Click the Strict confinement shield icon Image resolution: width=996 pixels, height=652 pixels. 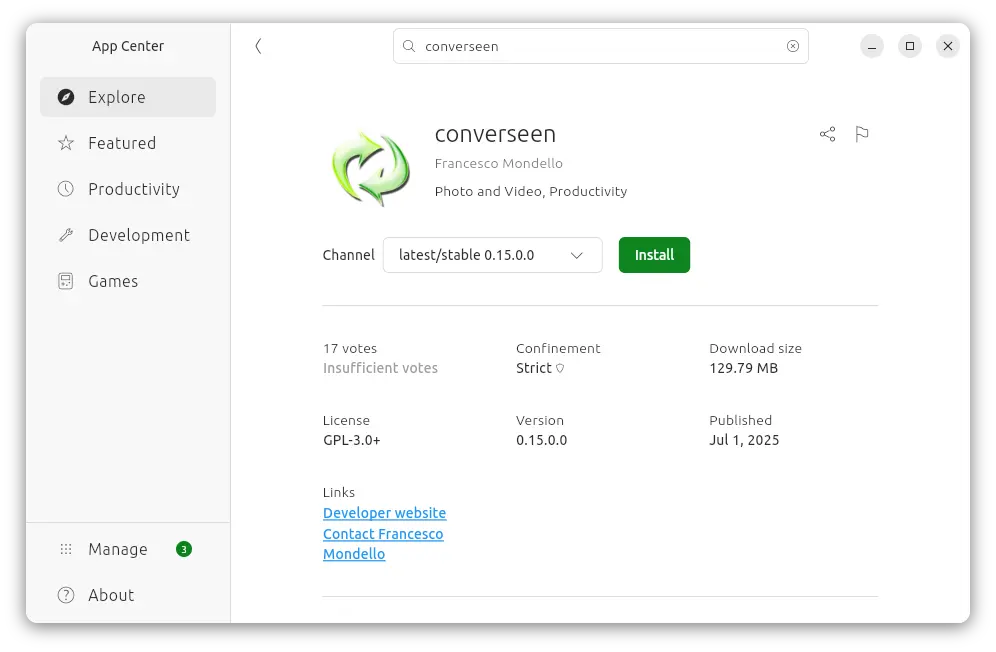click(560, 368)
